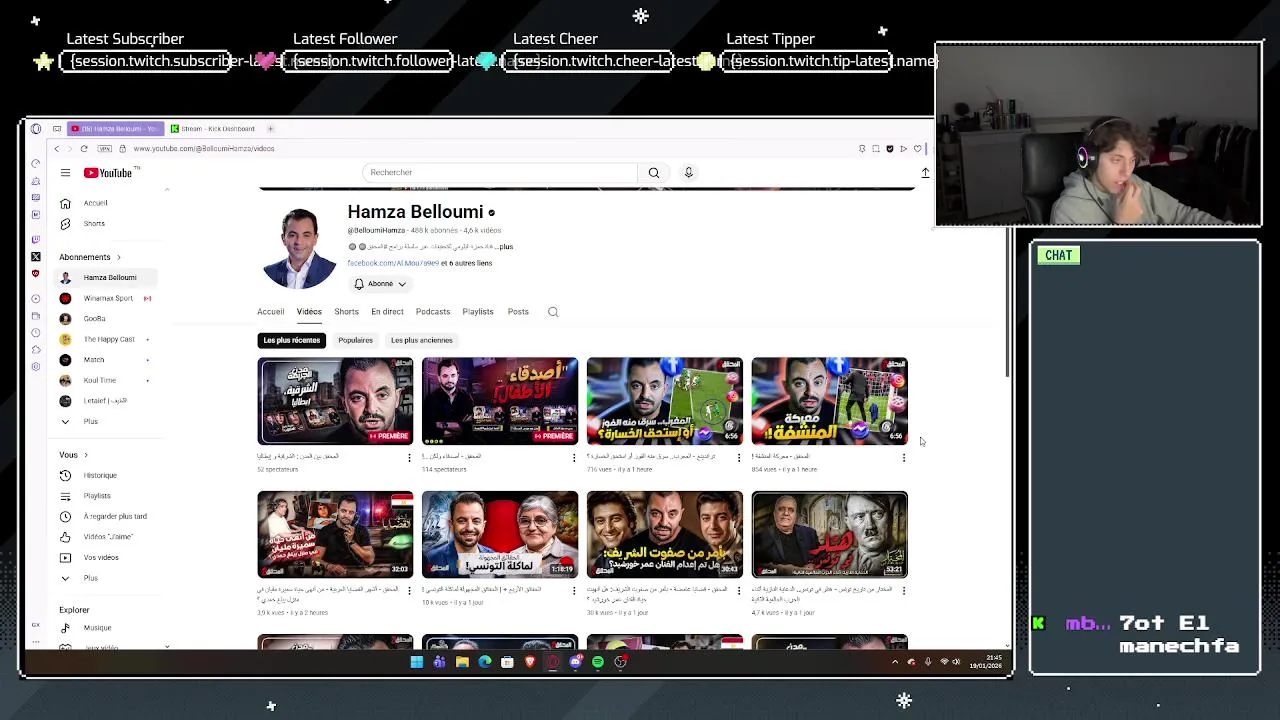Open more options for the 52 spectateurs video
The width and height of the screenshot is (1280, 720).
[x=409, y=458]
